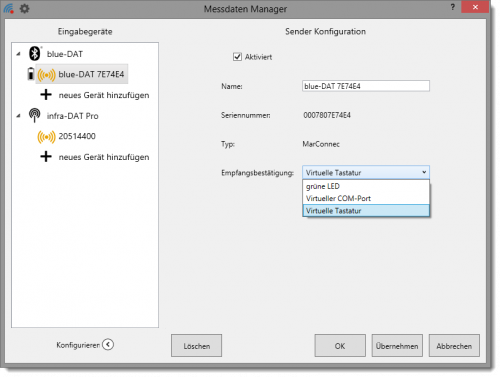500x377 pixels.
Task: Click plus icon under blue-DAT group
Action: pyautogui.click(x=46, y=95)
